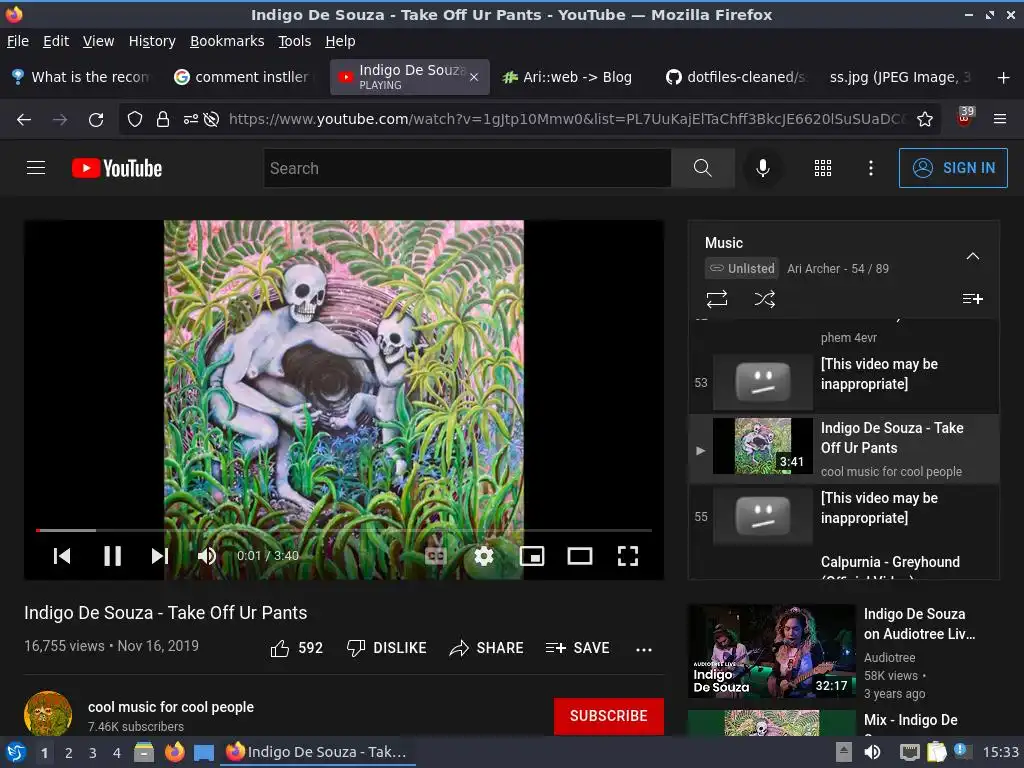Click the SHARE button
Image resolution: width=1024 pixels, height=768 pixels.
tap(487, 648)
